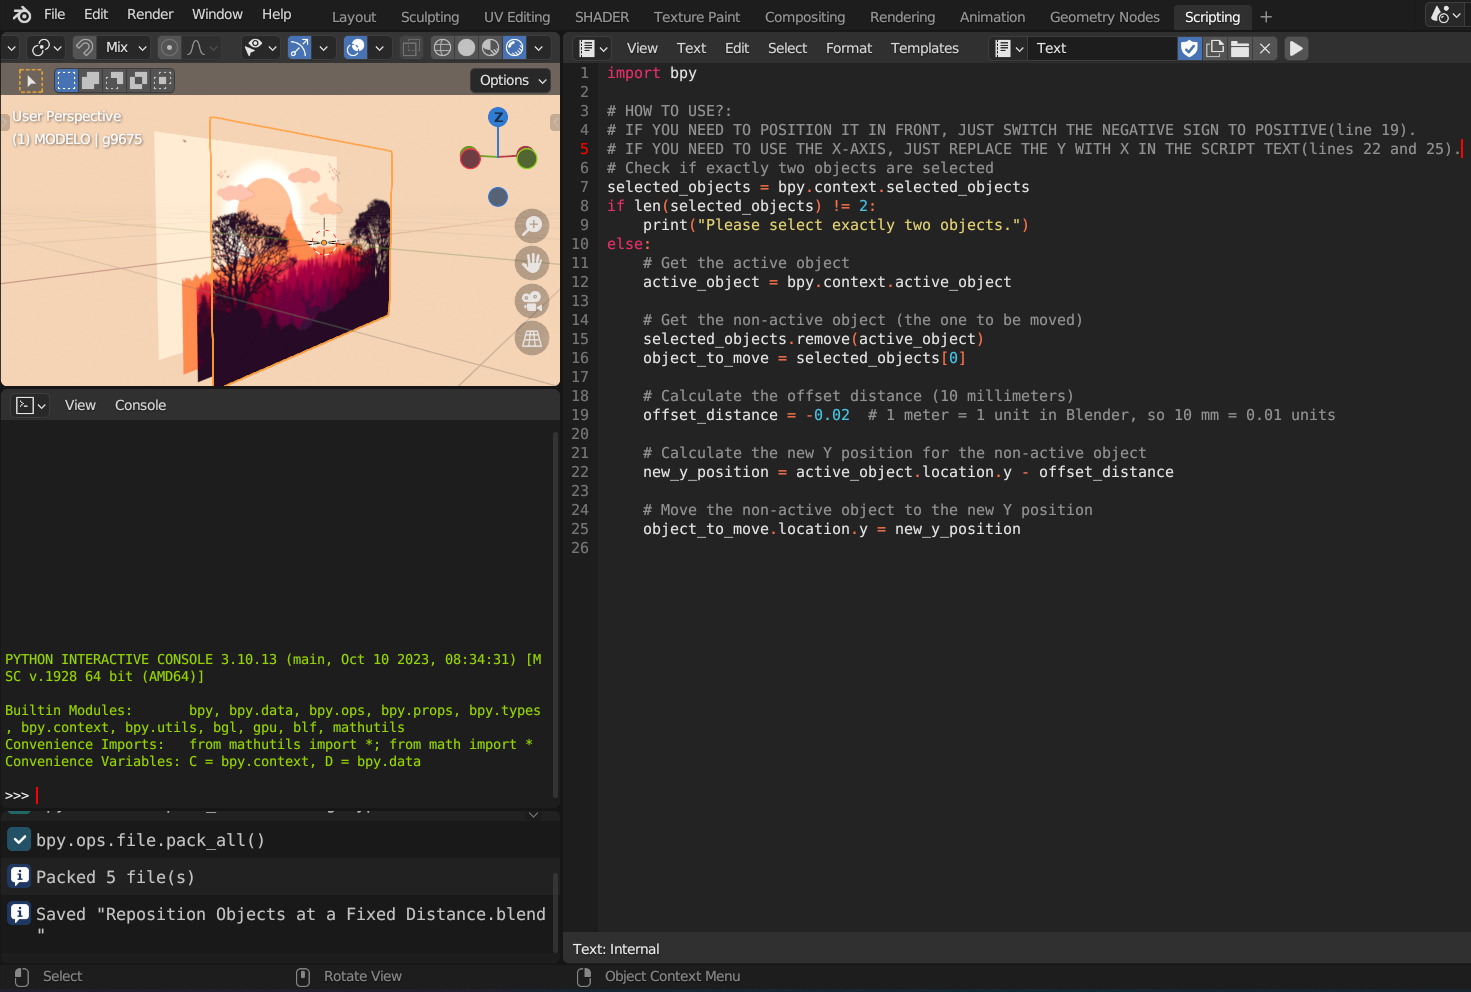1471x992 pixels.
Task: Activate the move view hand icon
Action: [x=532, y=263]
